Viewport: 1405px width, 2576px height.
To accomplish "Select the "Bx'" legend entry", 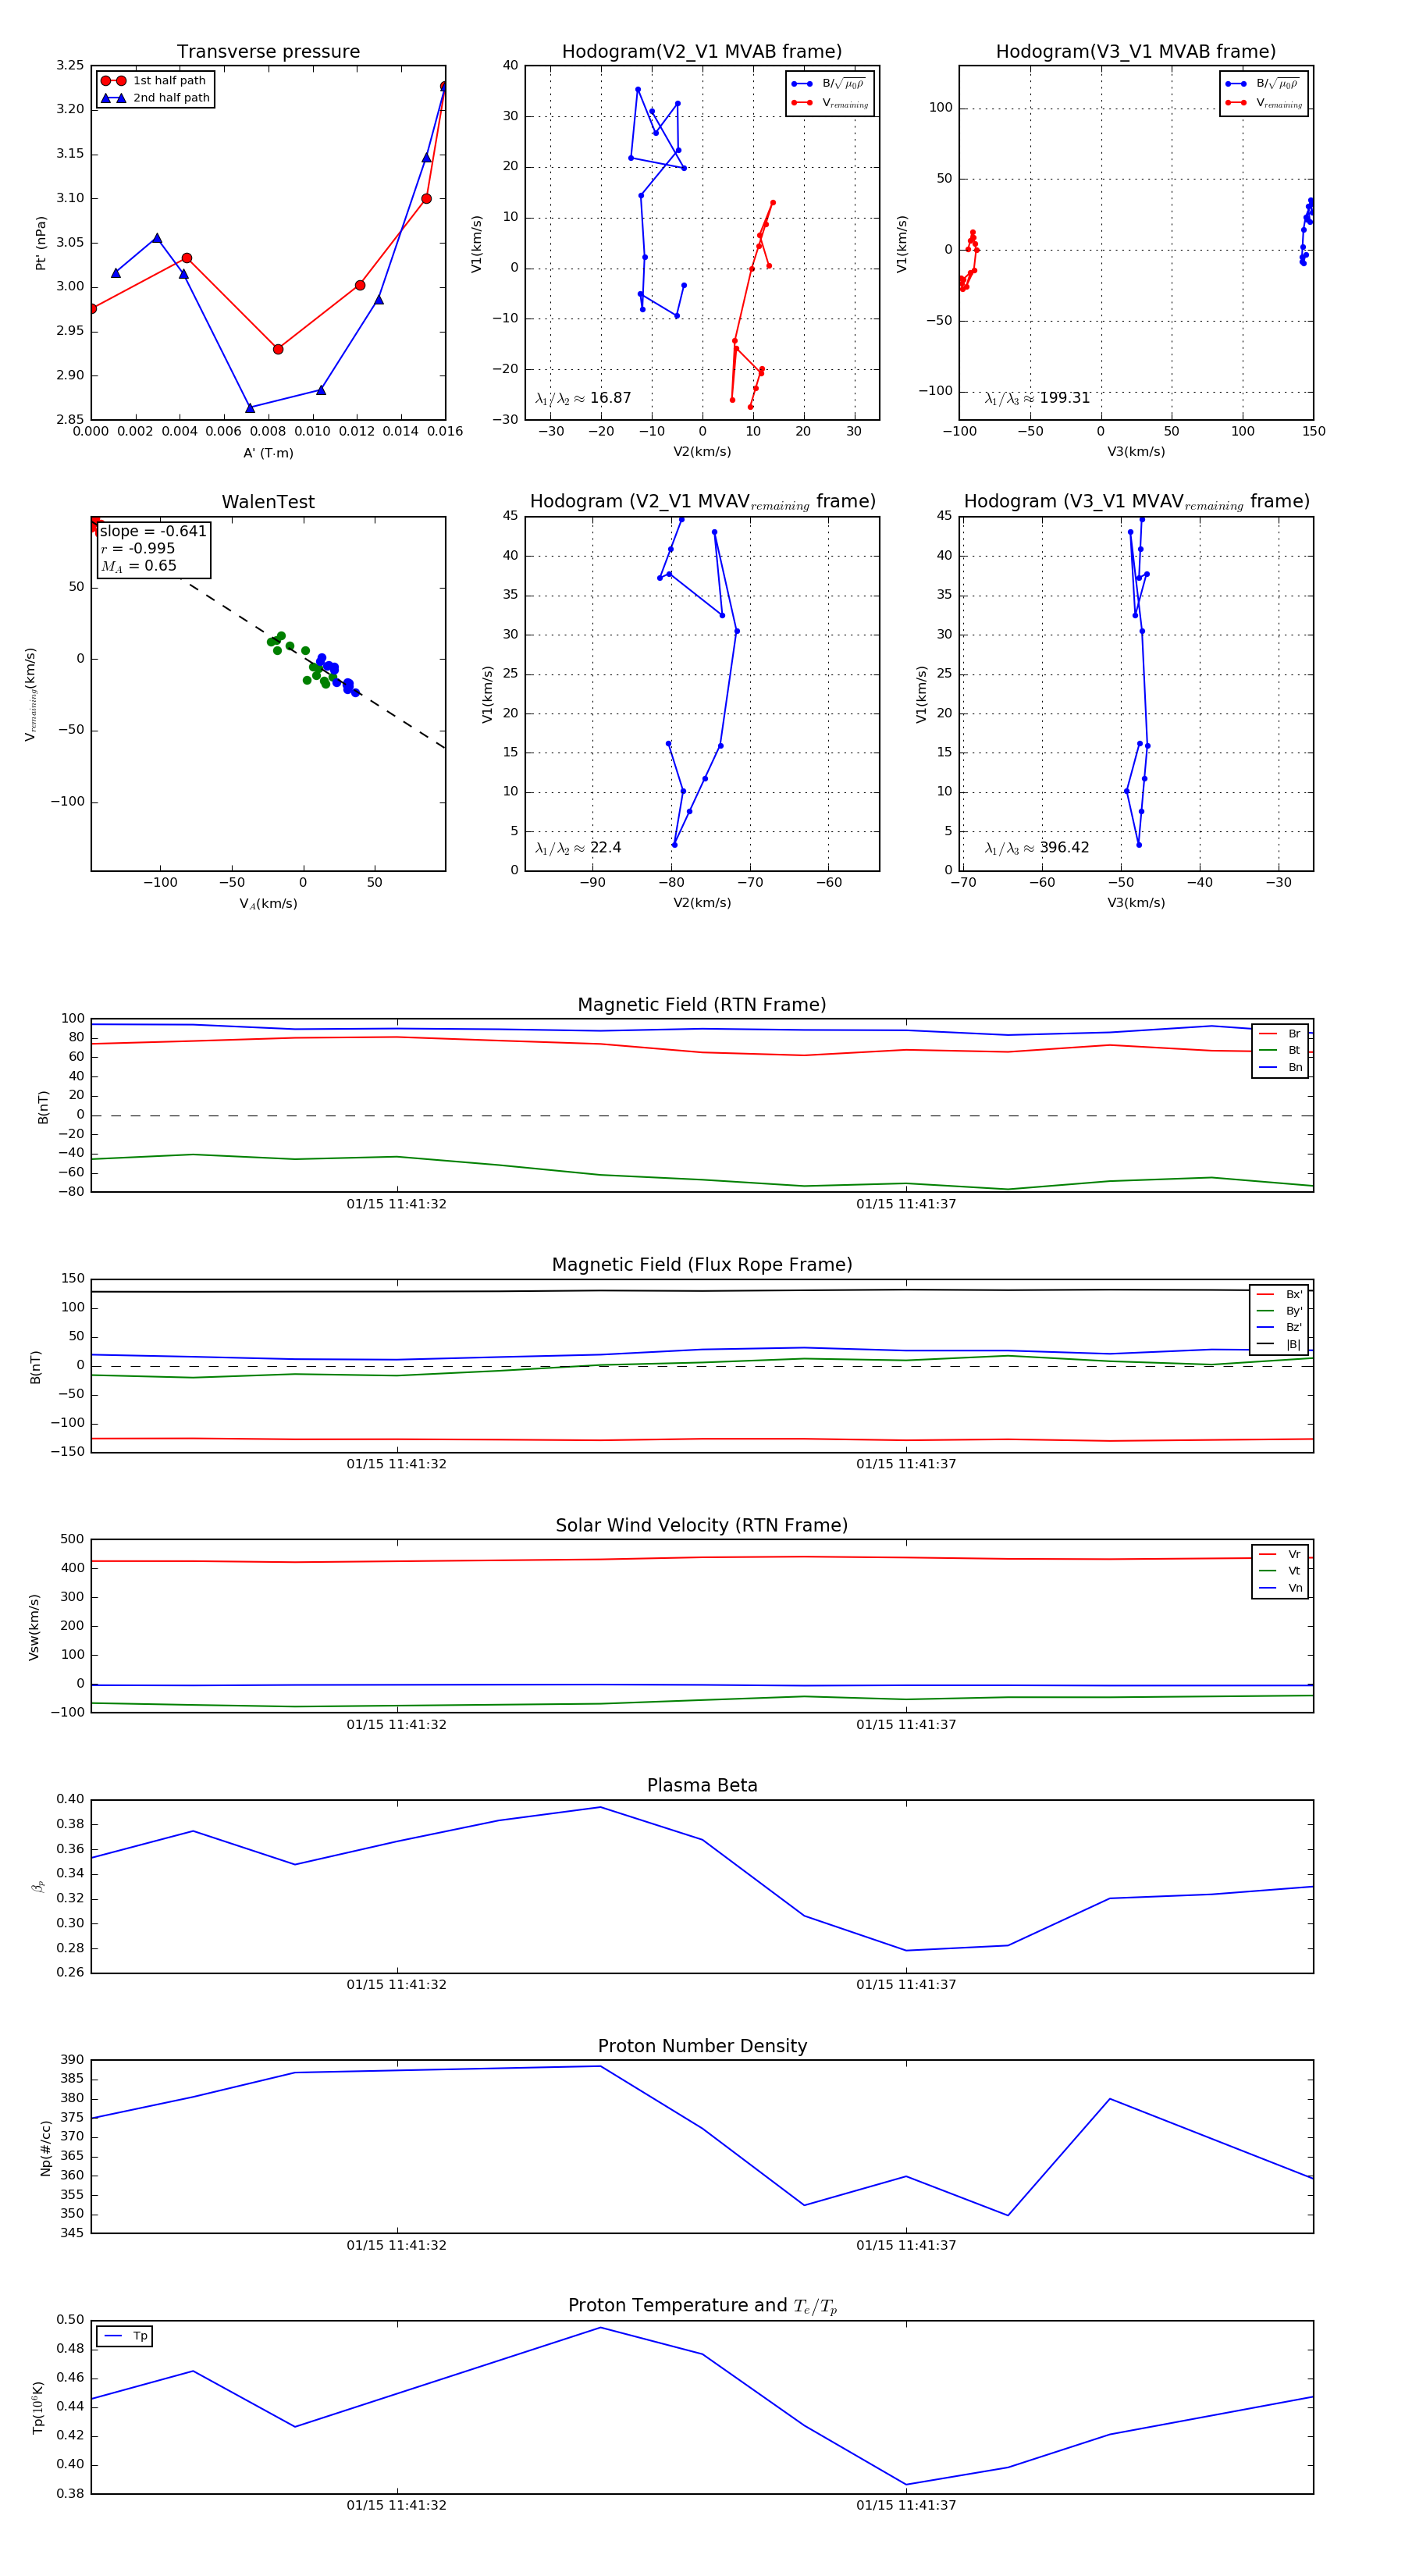I will 1279,1294.
